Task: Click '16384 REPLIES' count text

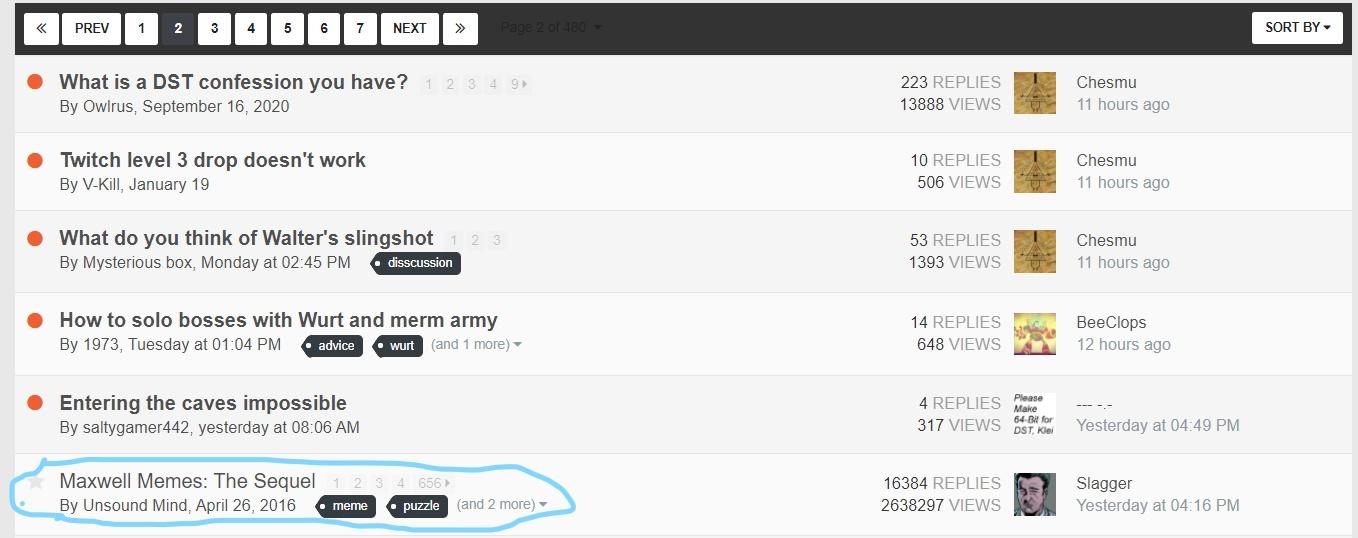Action: (942, 483)
